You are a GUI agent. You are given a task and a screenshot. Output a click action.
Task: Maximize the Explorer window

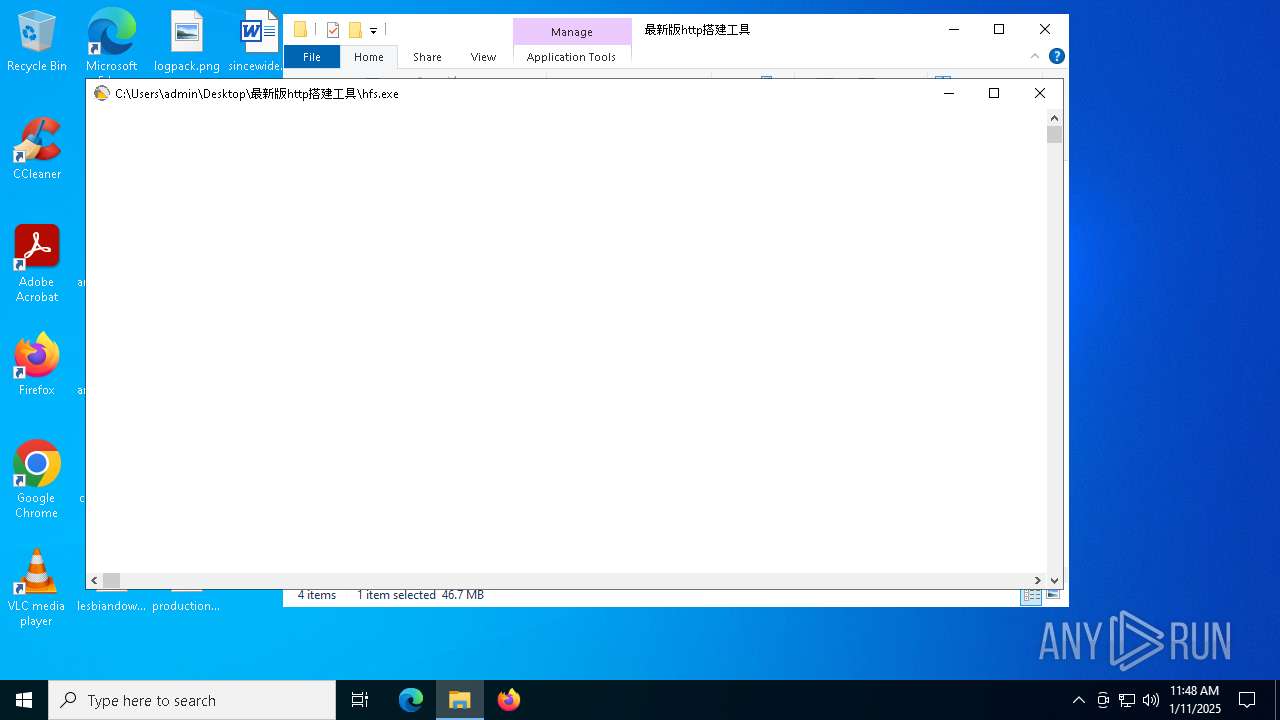(x=999, y=29)
